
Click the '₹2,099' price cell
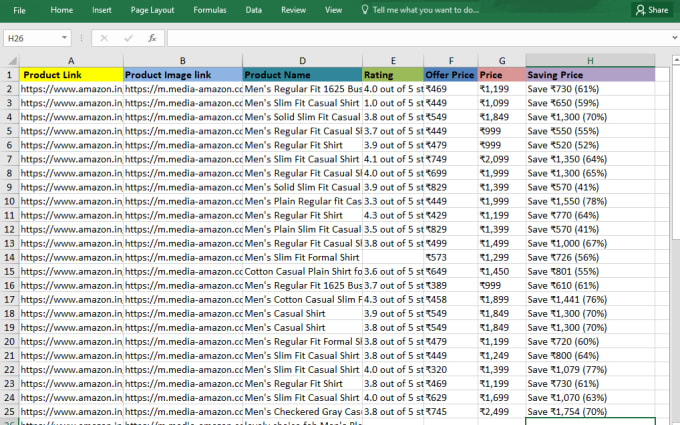click(x=502, y=159)
